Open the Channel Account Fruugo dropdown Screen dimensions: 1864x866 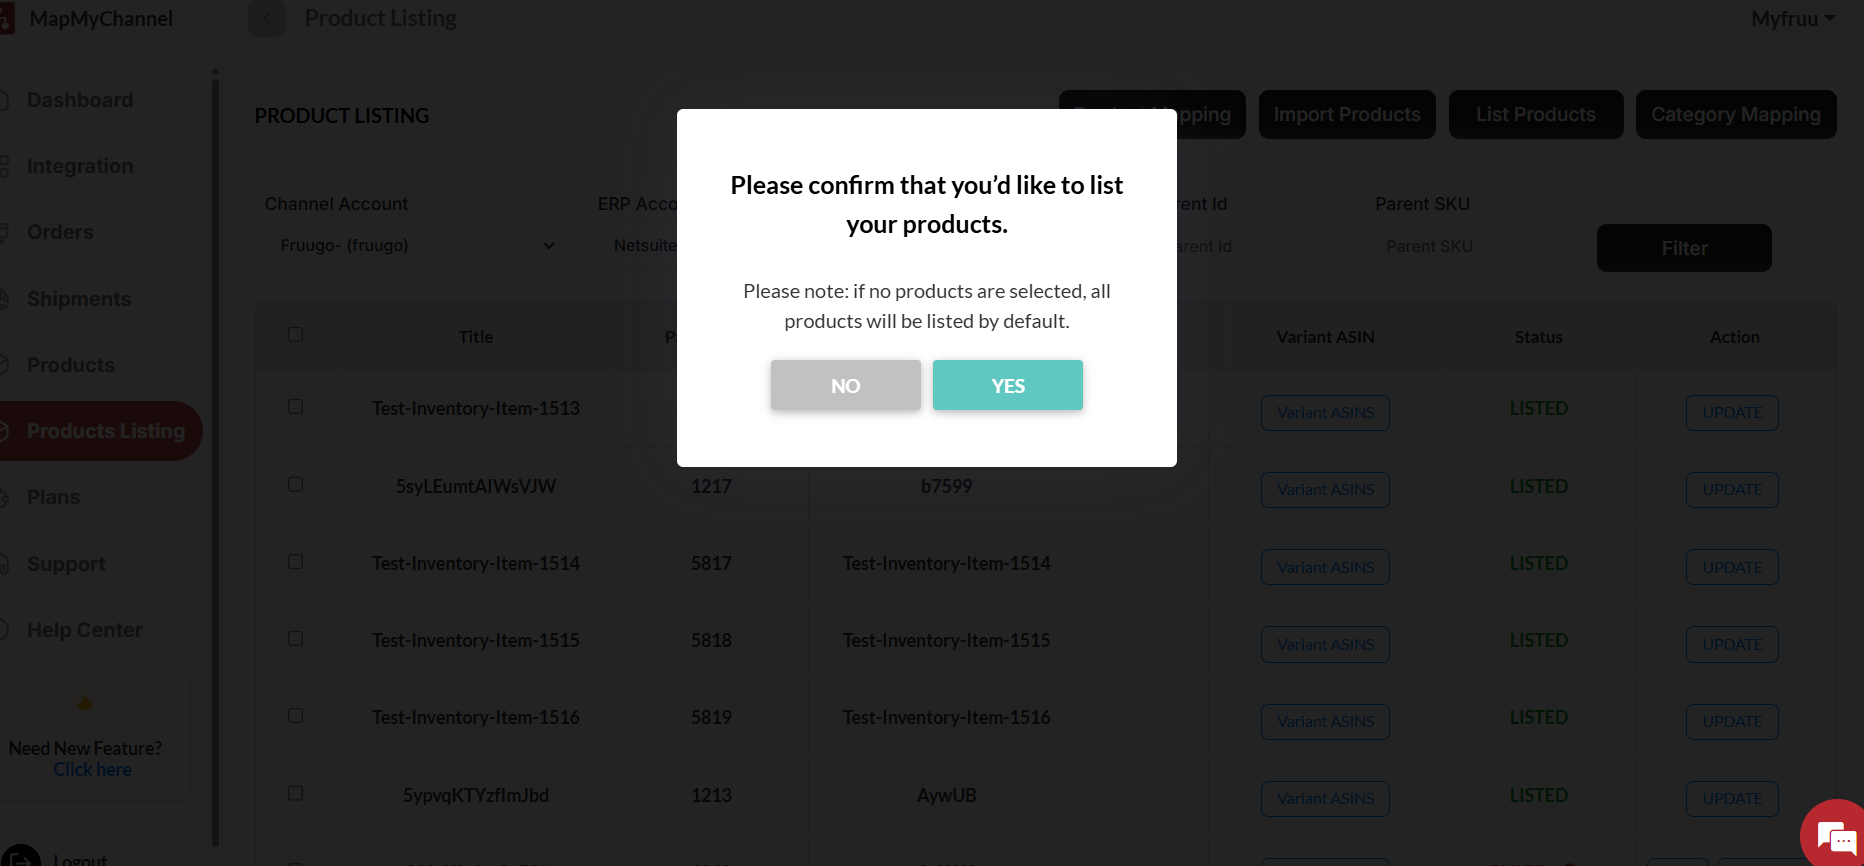[x=412, y=246]
